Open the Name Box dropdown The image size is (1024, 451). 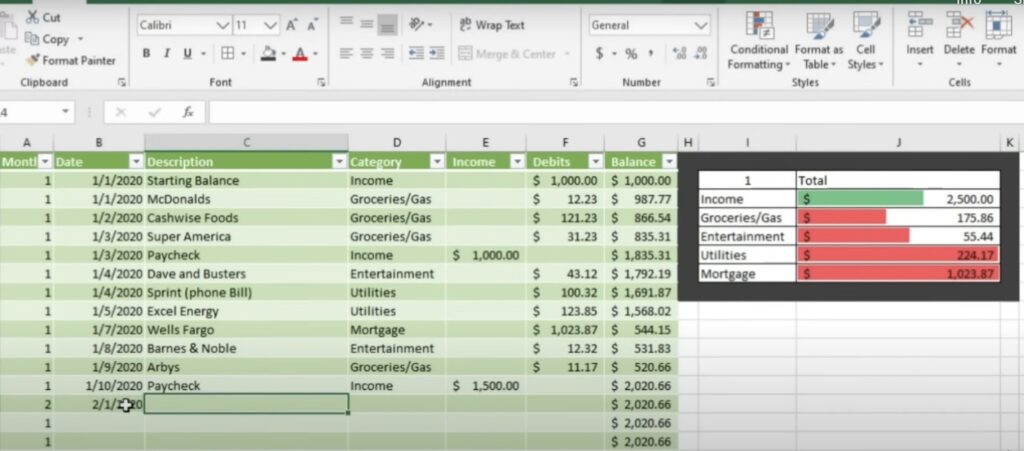point(65,112)
